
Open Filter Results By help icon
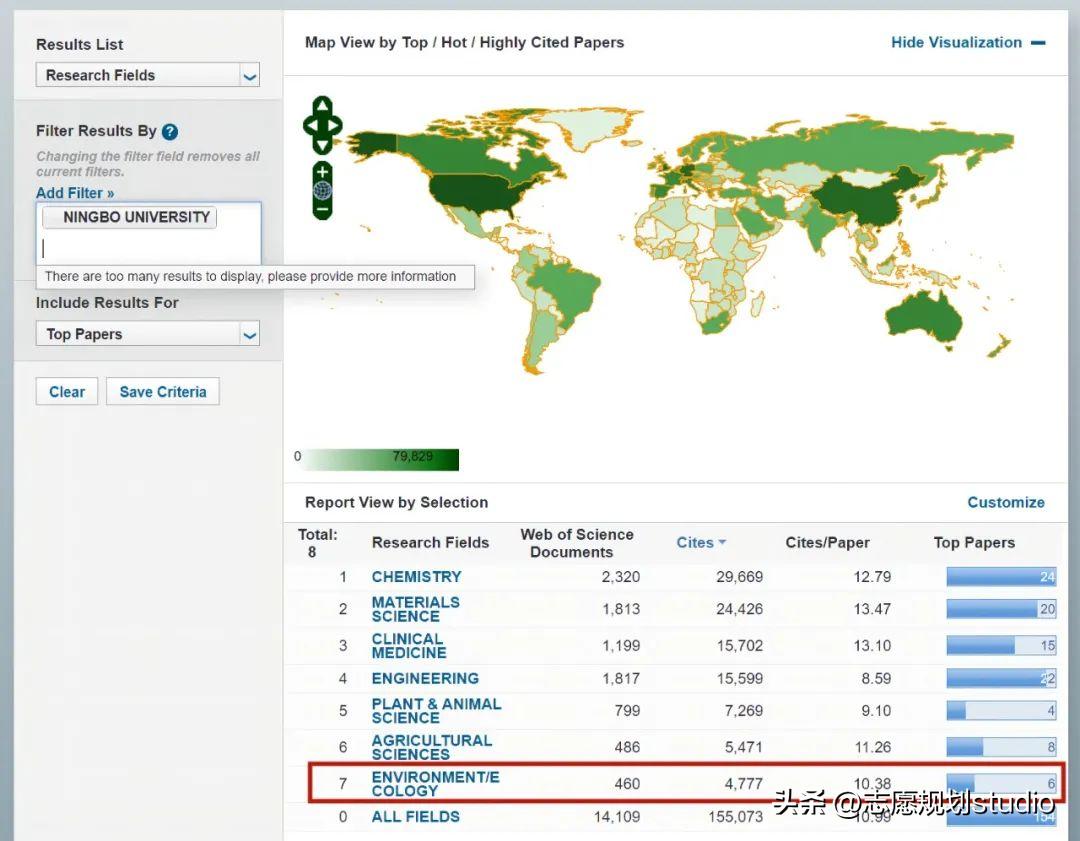click(170, 132)
